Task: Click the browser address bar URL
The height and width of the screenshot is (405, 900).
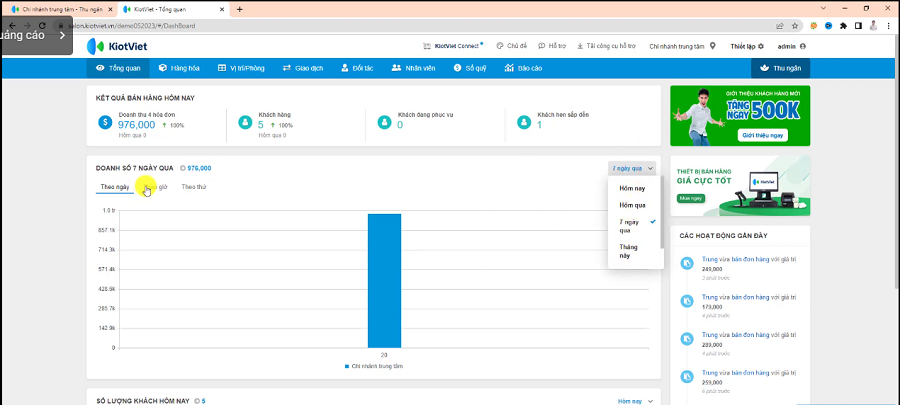Action: (132, 26)
